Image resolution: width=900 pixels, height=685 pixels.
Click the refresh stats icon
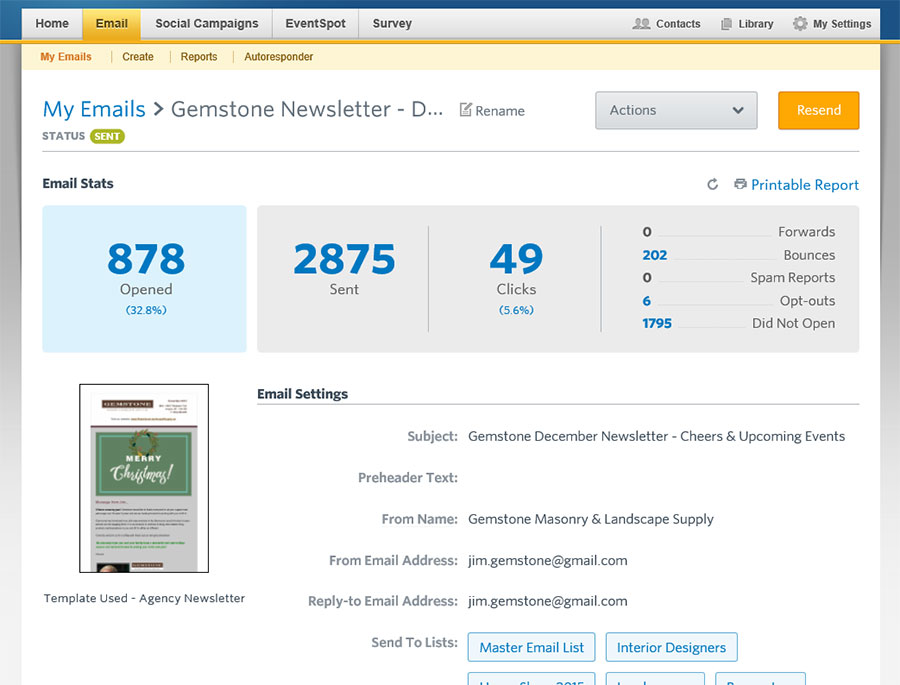point(712,185)
